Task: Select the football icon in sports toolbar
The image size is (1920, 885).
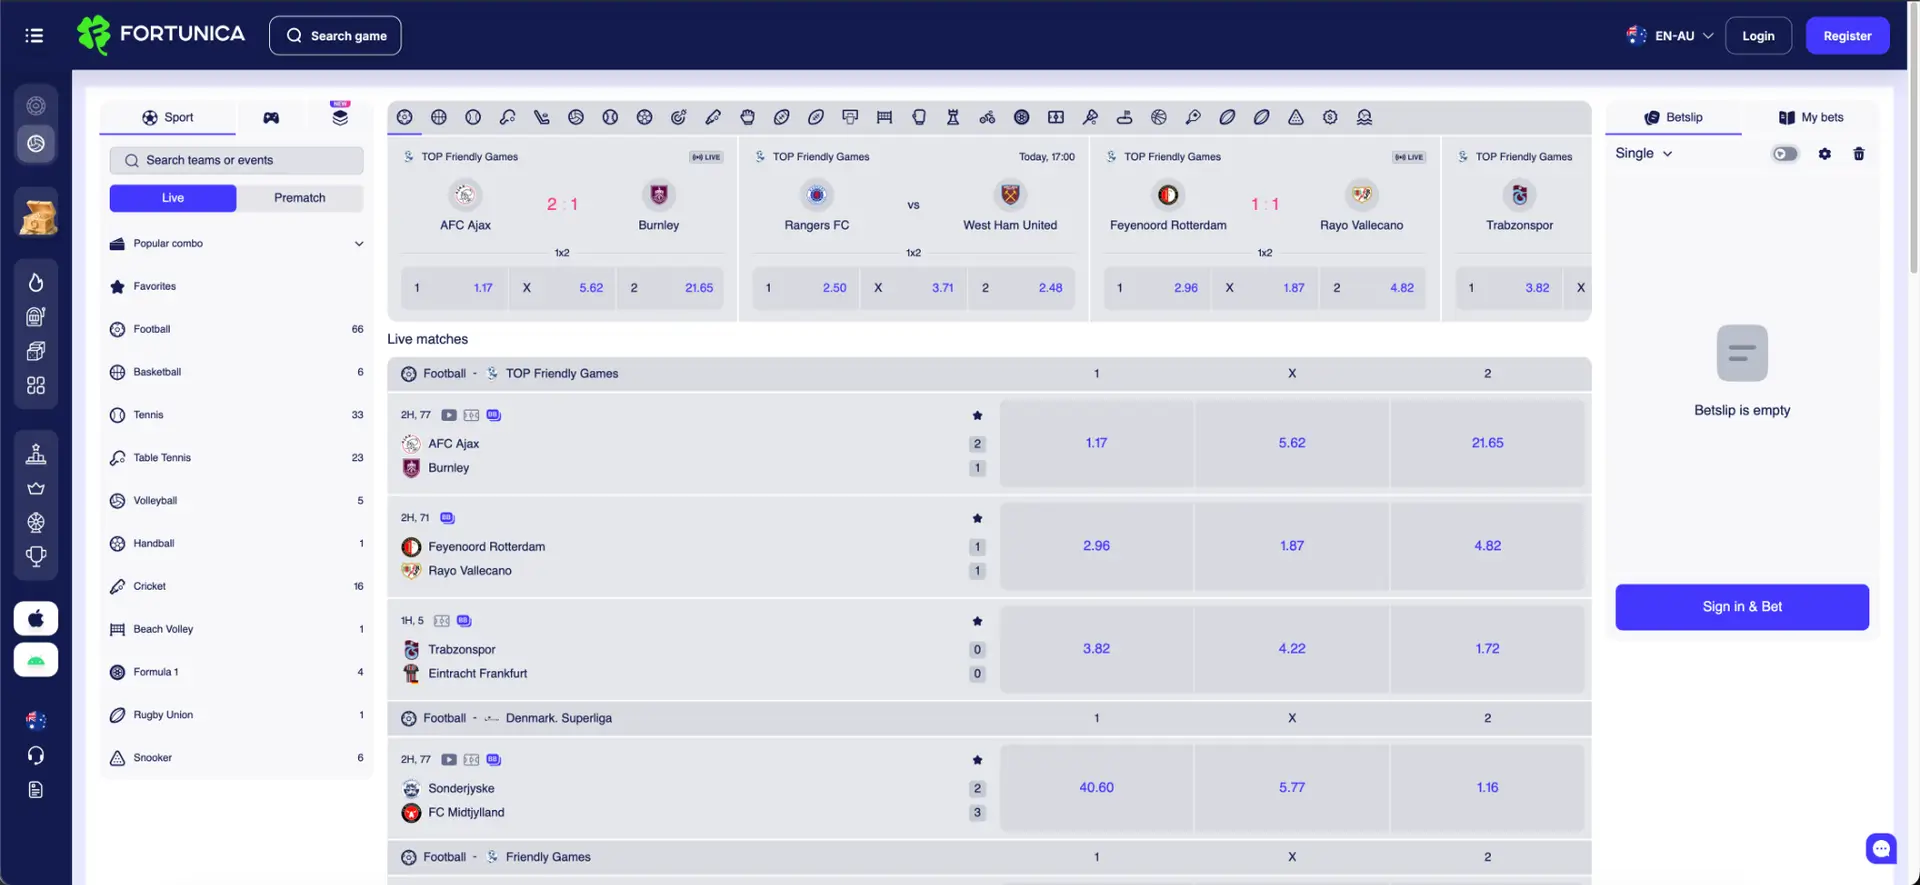Action: click(x=405, y=117)
